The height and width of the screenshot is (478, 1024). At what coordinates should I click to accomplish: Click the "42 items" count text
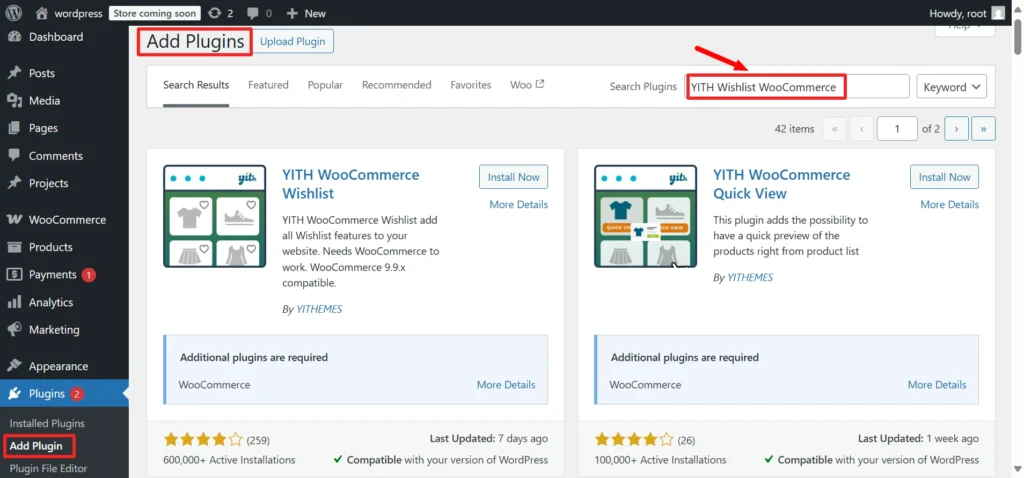point(794,129)
